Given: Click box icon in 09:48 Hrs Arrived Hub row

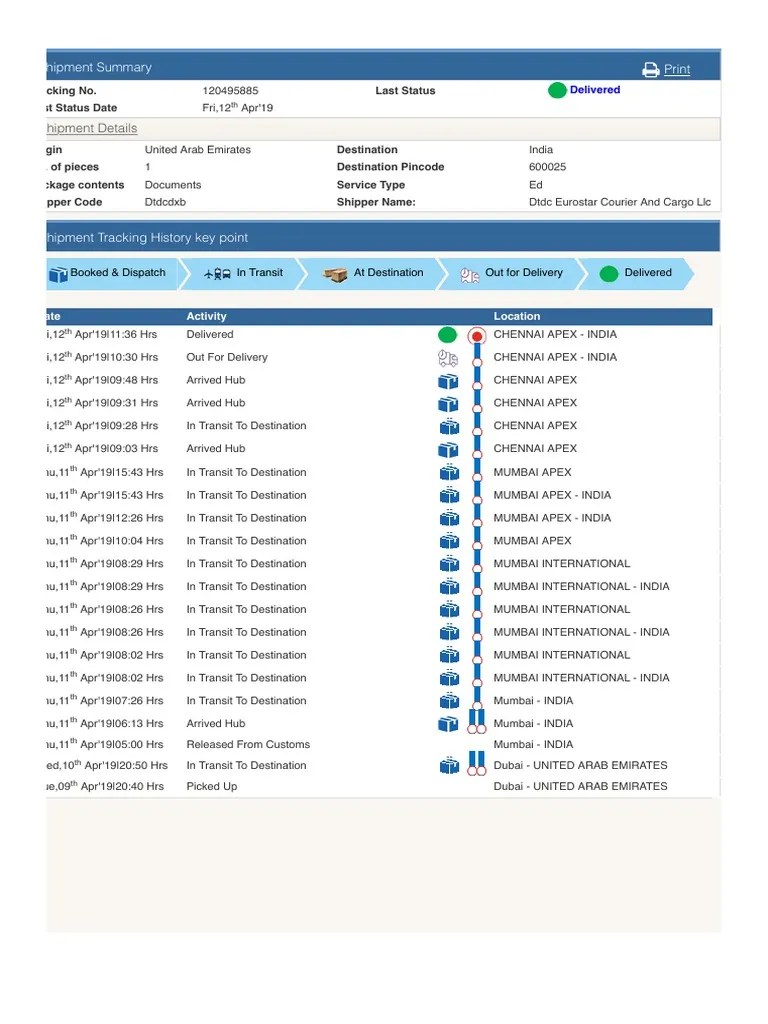Looking at the screenshot, I should click(x=448, y=381).
